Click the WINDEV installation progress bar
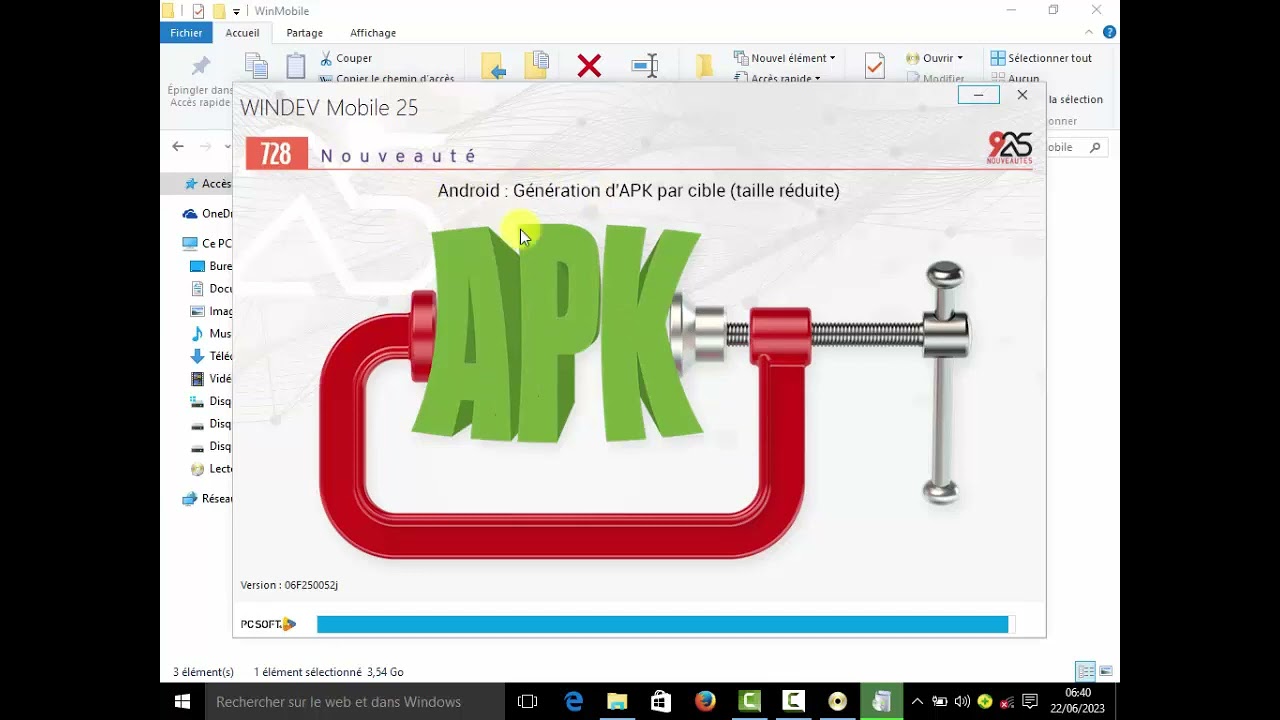The image size is (1280, 720). click(x=665, y=624)
